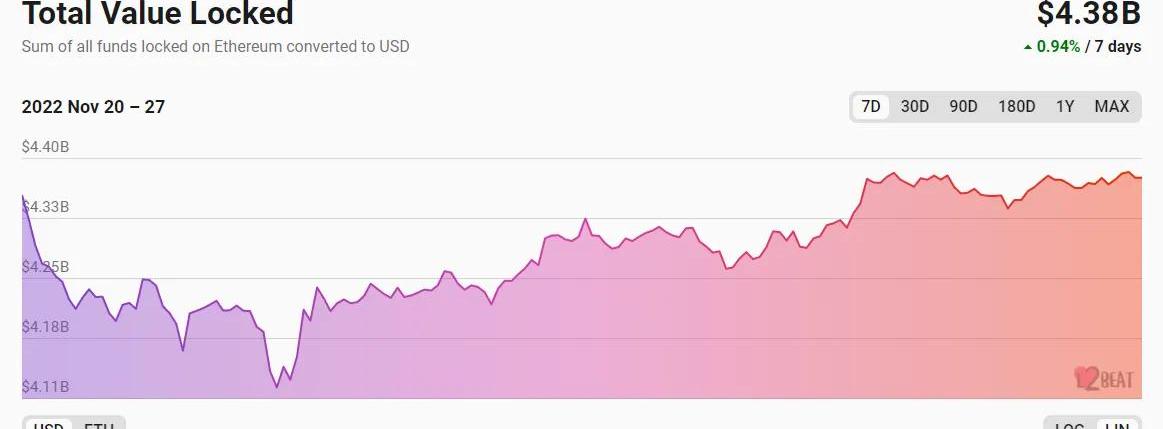This screenshot has width=1163, height=429.
Task: Switch chart to 90D range
Action: click(x=963, y=107)
